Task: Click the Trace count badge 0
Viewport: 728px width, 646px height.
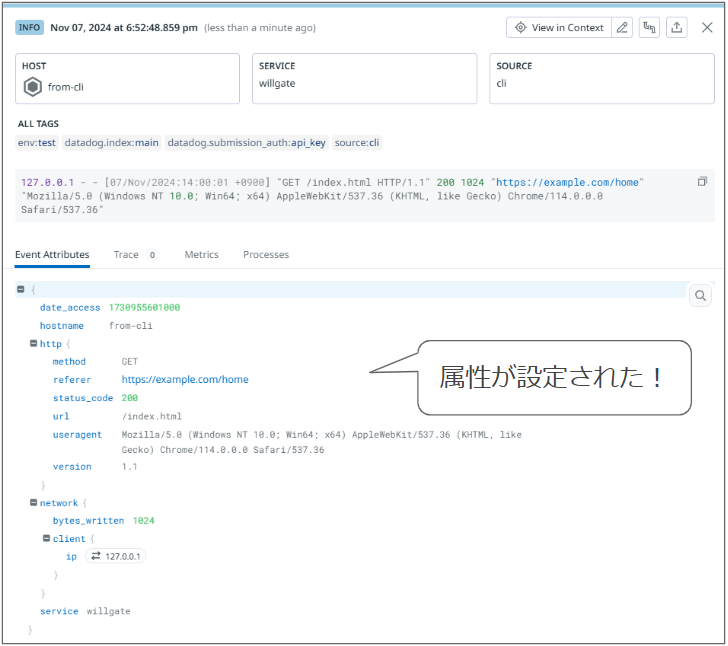Action: click(x=152, y=255)
